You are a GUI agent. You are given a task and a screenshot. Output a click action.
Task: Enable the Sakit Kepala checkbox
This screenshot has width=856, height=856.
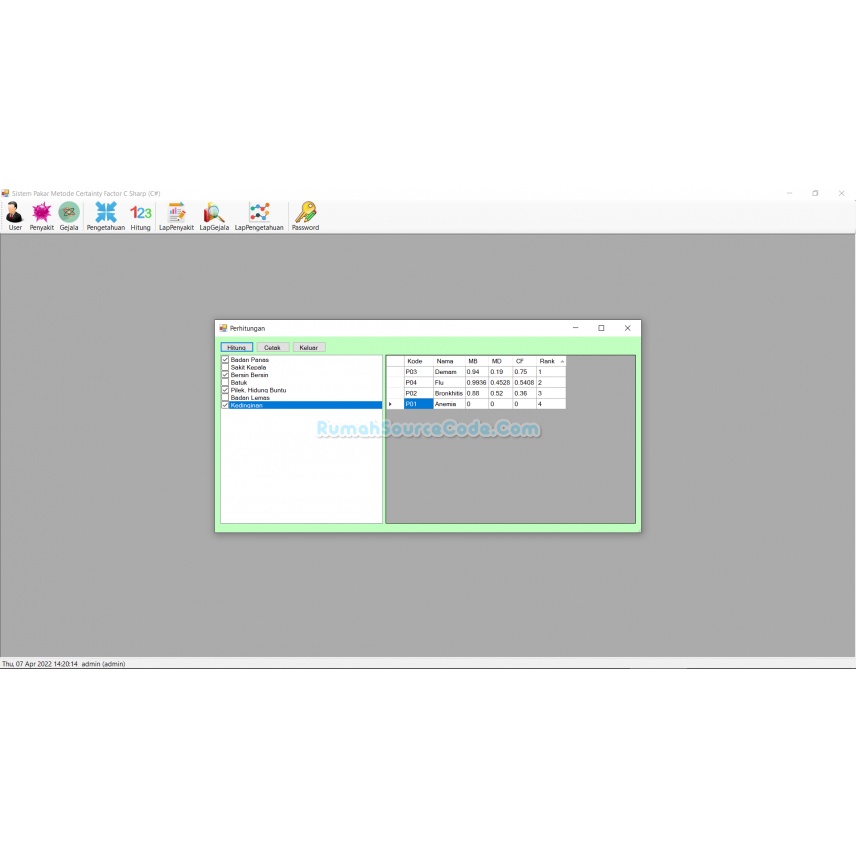[x=224, y=367]
